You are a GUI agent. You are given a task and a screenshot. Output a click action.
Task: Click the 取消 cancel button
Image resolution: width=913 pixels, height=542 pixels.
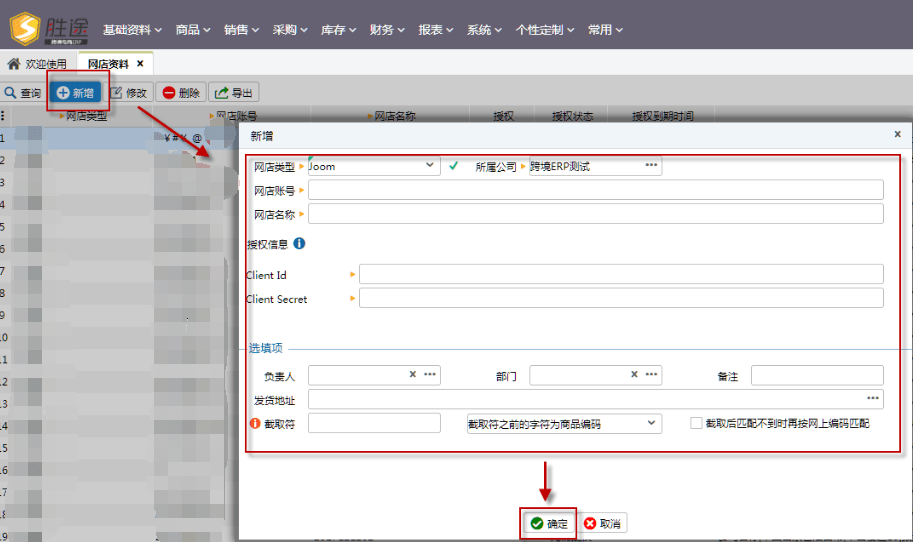click(x=602, y=523)
